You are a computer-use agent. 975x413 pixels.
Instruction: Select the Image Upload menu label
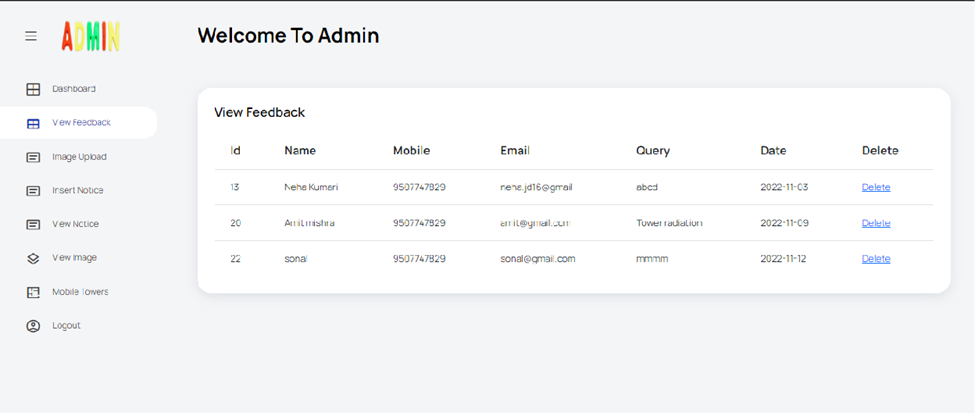click(x=79, y=157)
